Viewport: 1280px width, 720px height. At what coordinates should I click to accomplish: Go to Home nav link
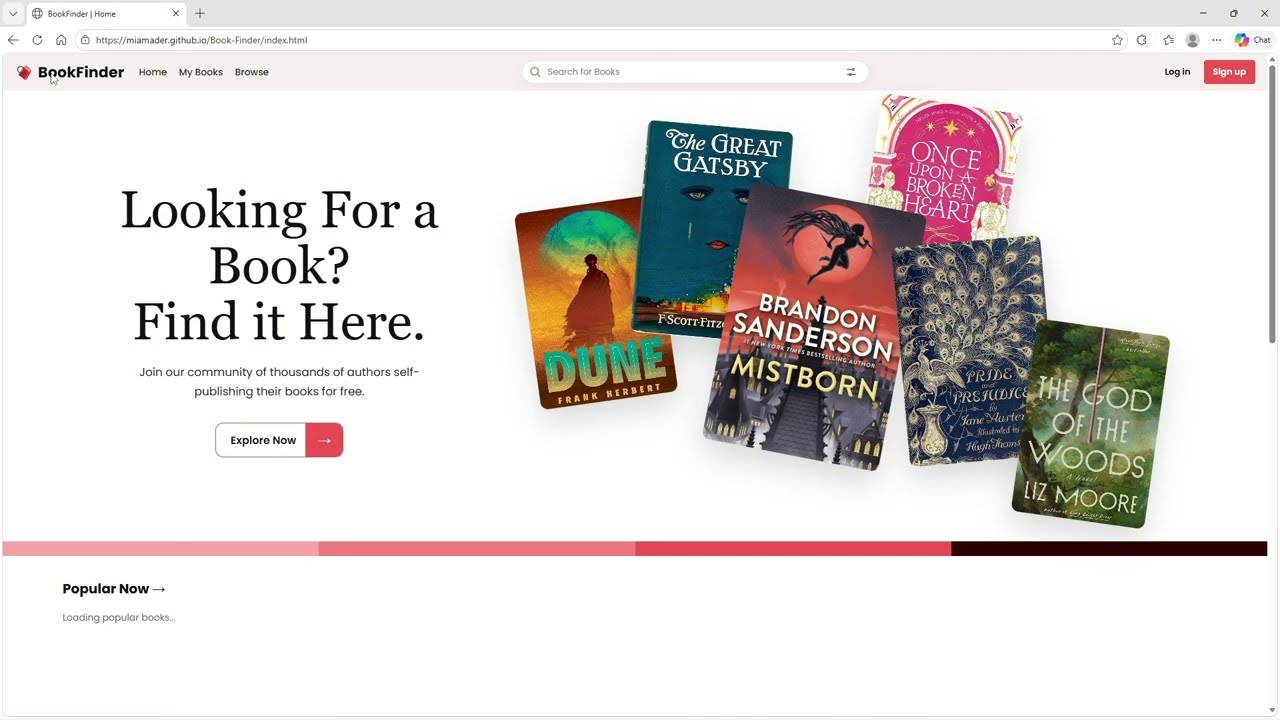pyautogui.click(x=153, y=72)
